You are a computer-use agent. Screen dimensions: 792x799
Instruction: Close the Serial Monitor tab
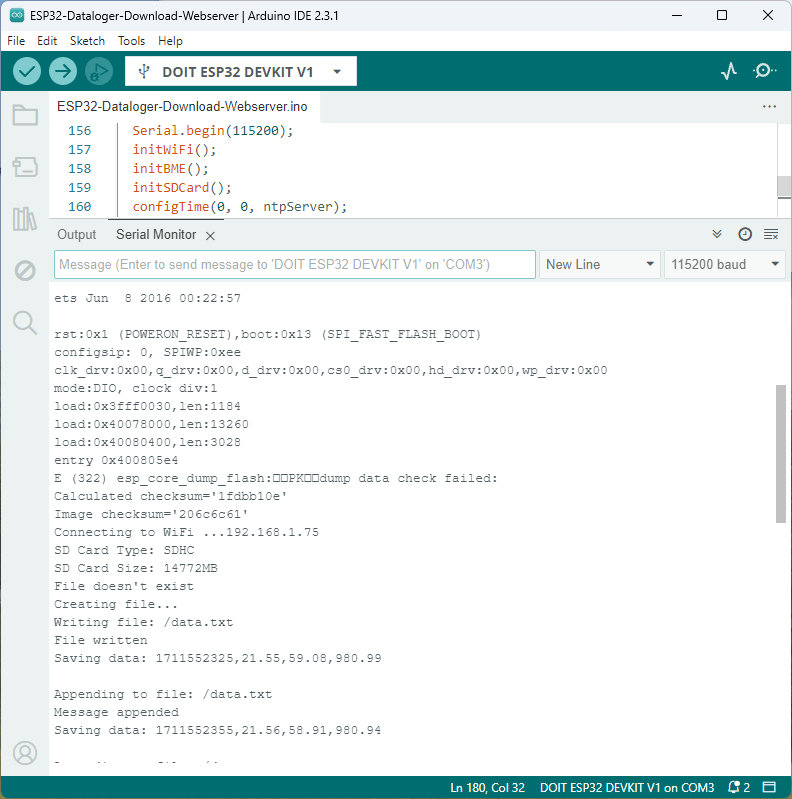[210, 235]
